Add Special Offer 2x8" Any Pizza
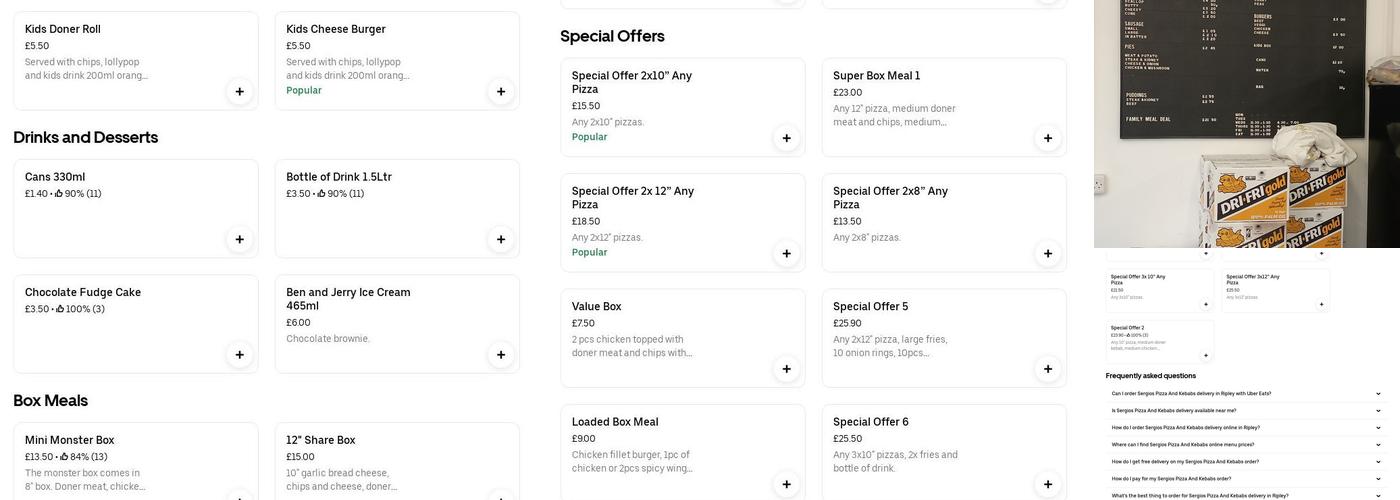Viewport: 1400px width, 500px height. 1048,254
